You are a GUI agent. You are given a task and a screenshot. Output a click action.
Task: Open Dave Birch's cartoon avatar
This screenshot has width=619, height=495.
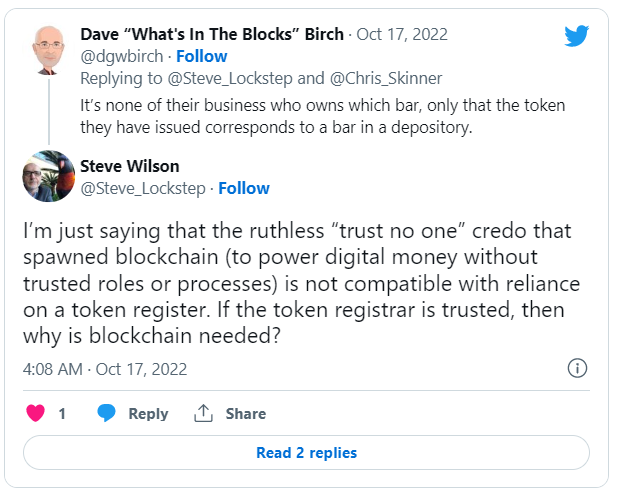49,50
